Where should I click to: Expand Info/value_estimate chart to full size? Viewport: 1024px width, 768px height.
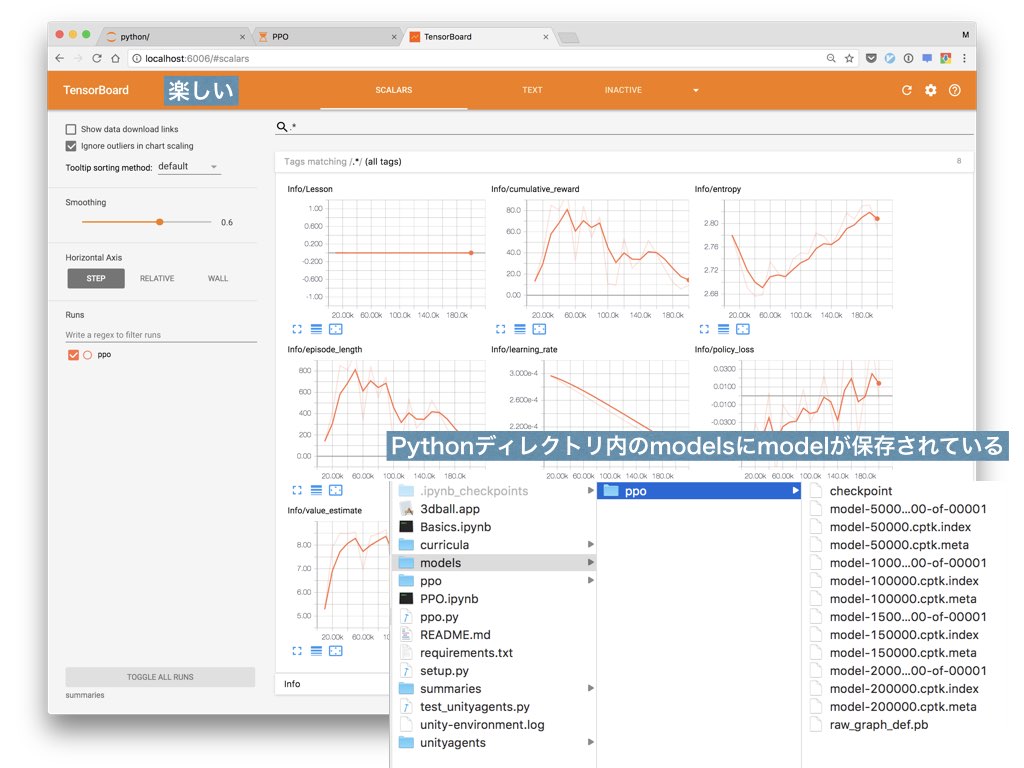[297, 650]
